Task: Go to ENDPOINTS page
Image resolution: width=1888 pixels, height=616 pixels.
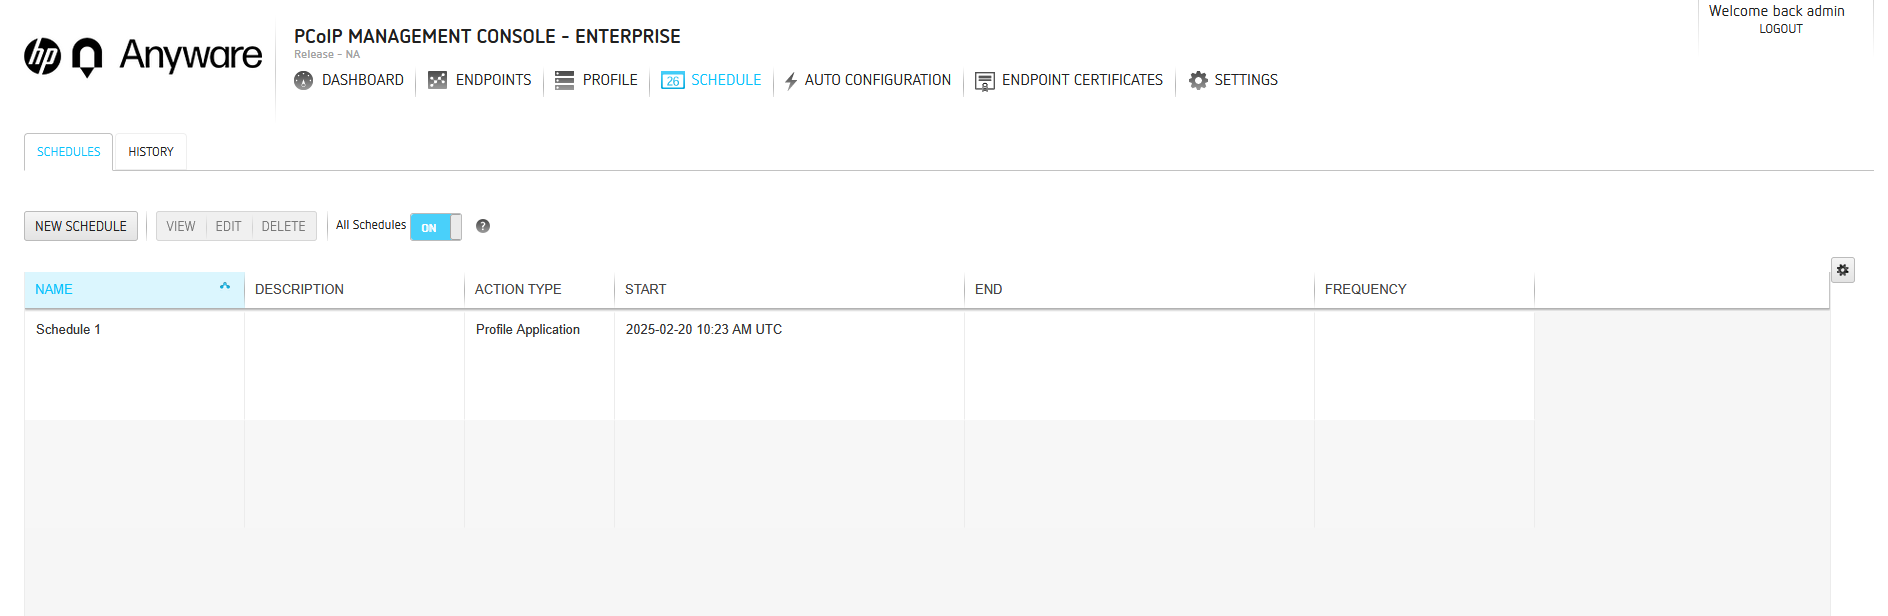Action: pyautogui.click(x=494, y=80)
